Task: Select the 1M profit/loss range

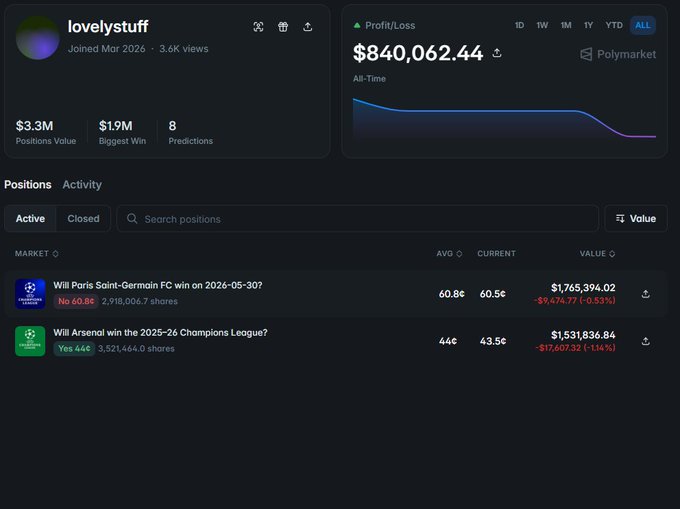Action: coord(566,25)
